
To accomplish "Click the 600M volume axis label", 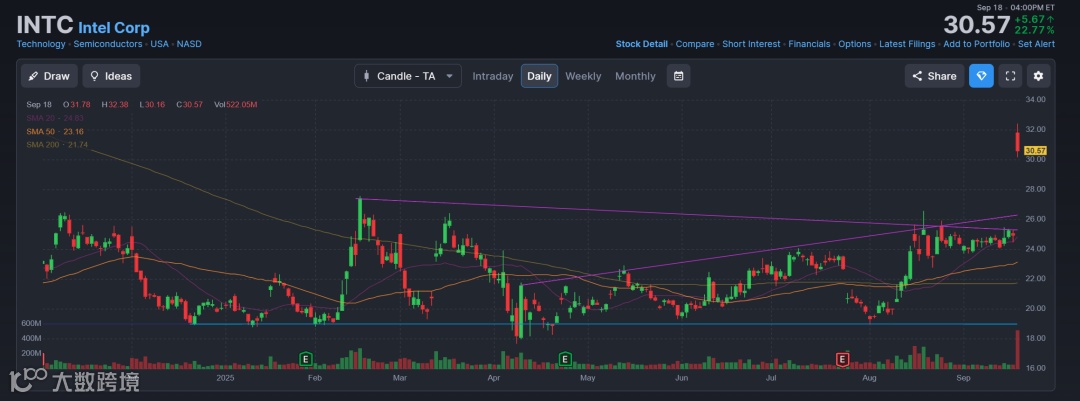I will (x=31, y=323).
